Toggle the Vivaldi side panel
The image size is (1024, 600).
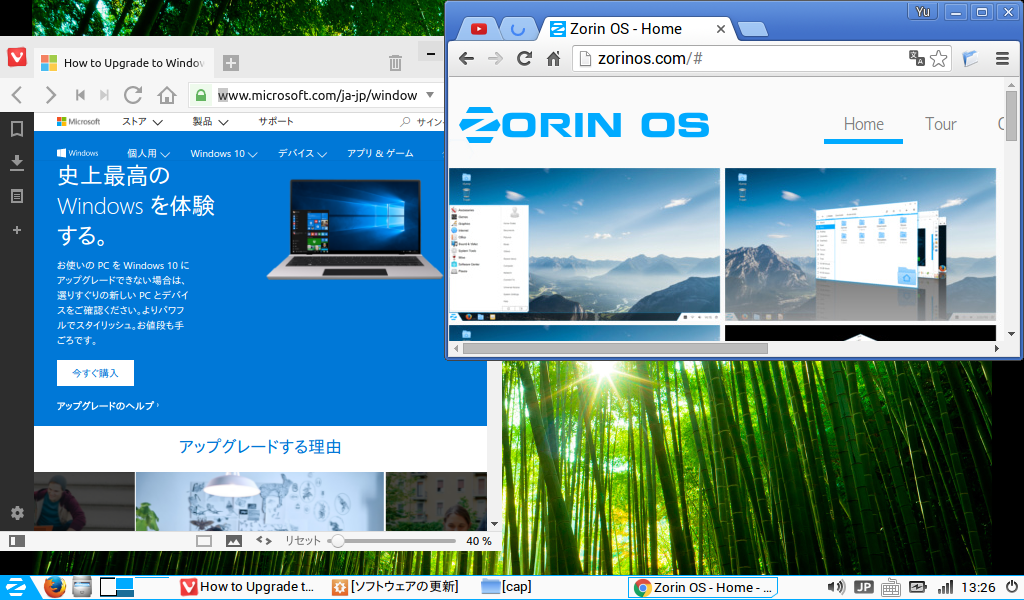(x=17, y=541)
